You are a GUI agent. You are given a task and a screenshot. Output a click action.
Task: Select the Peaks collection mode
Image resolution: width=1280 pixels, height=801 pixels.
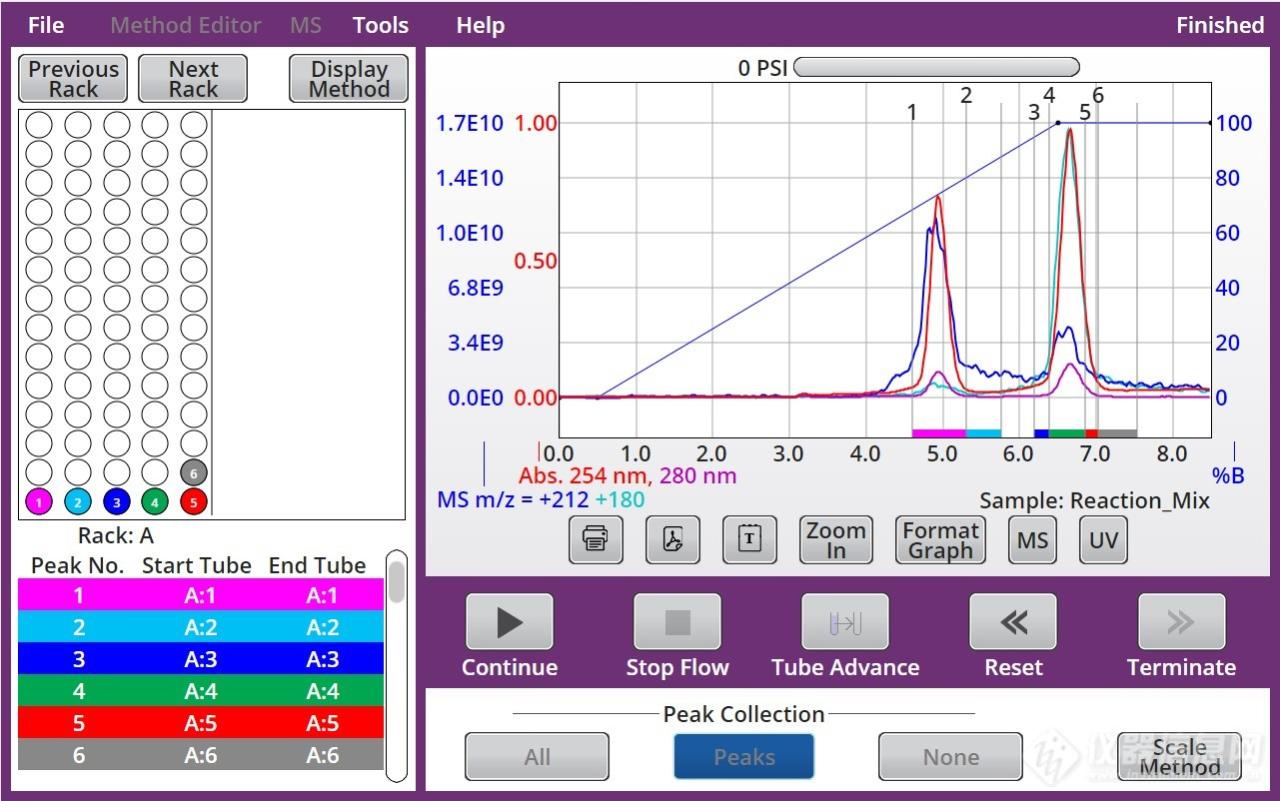pos(744,757)
